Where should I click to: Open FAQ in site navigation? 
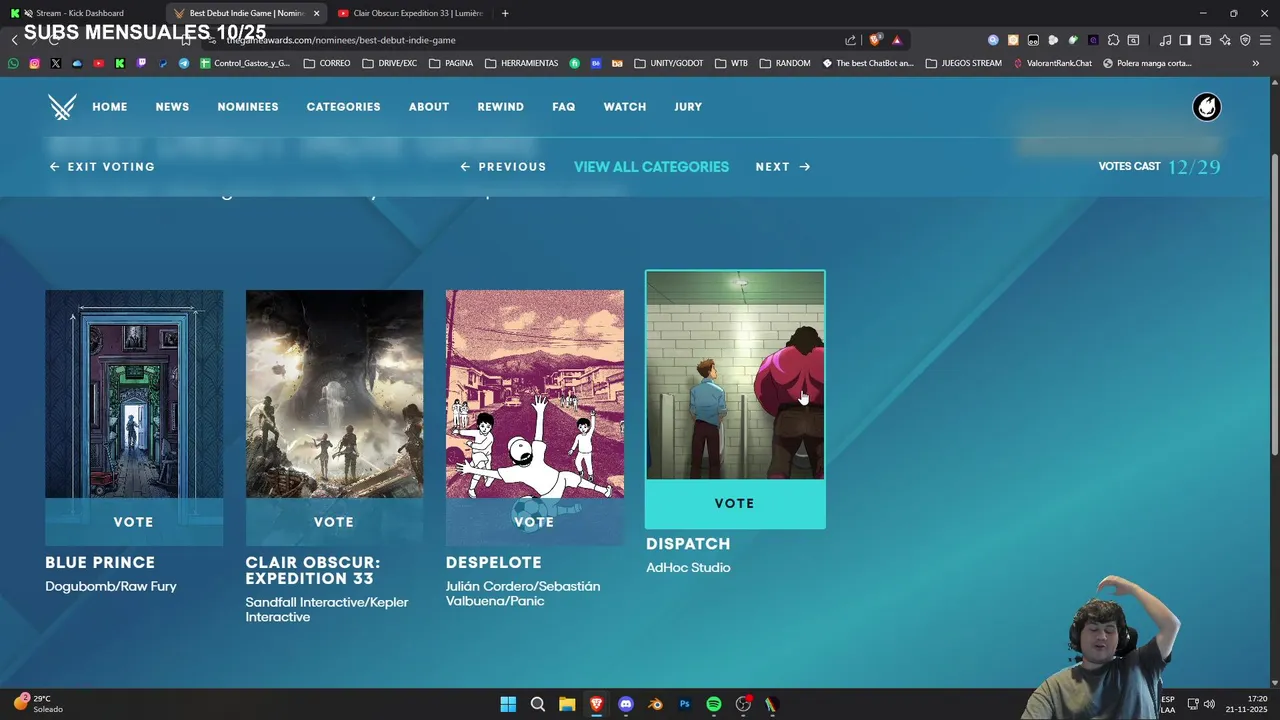(564, 107)
